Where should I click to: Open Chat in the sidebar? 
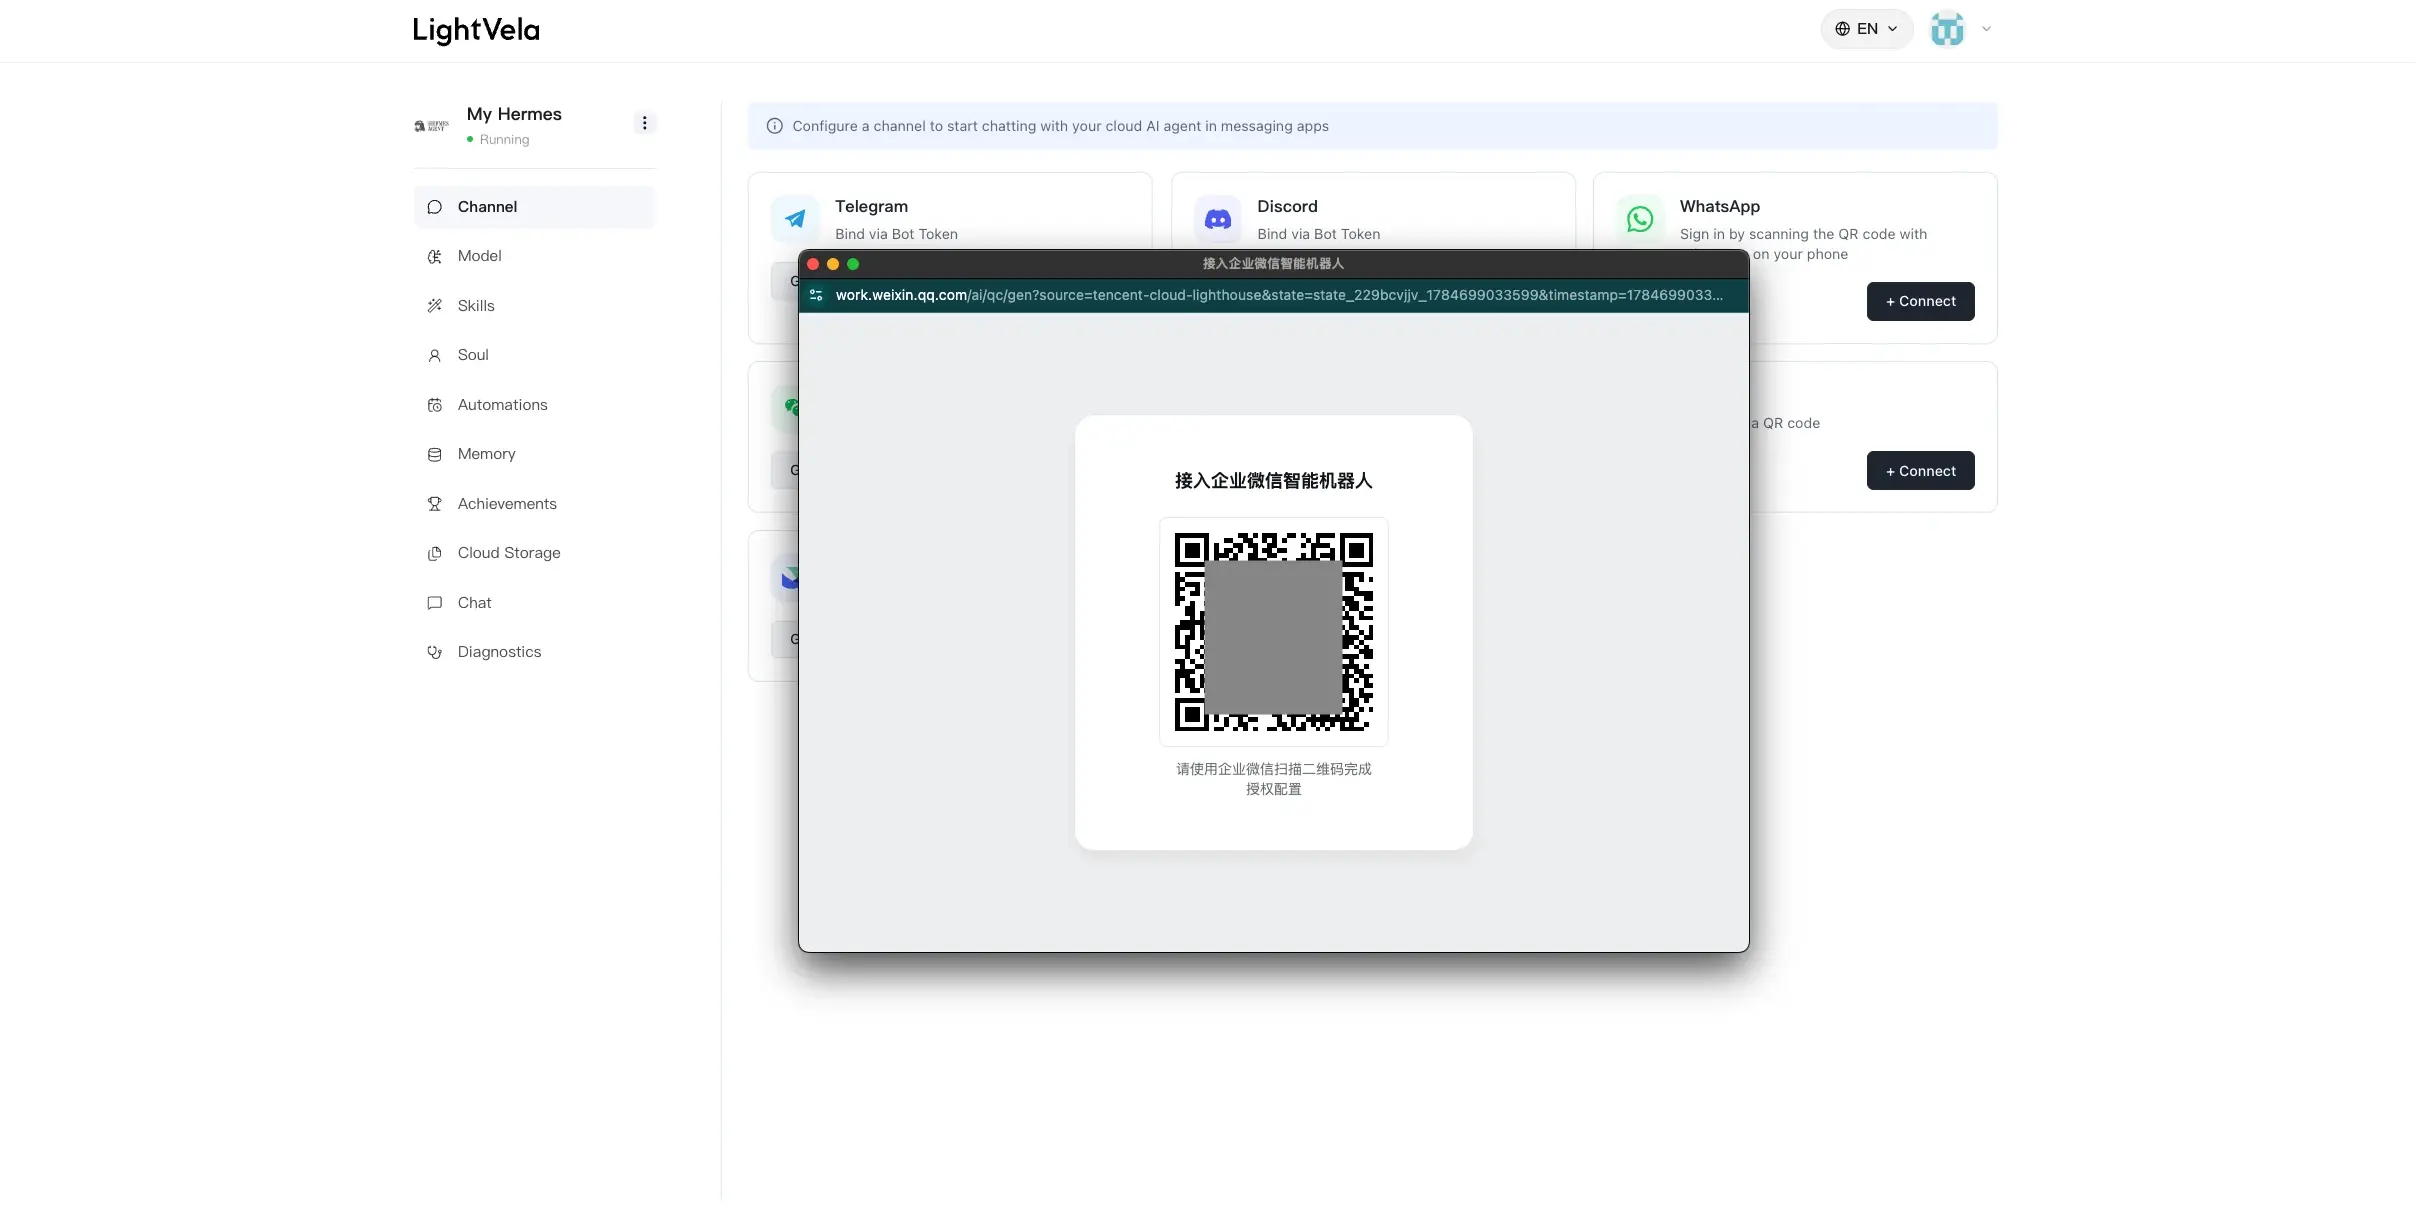(x=535, y=603)
